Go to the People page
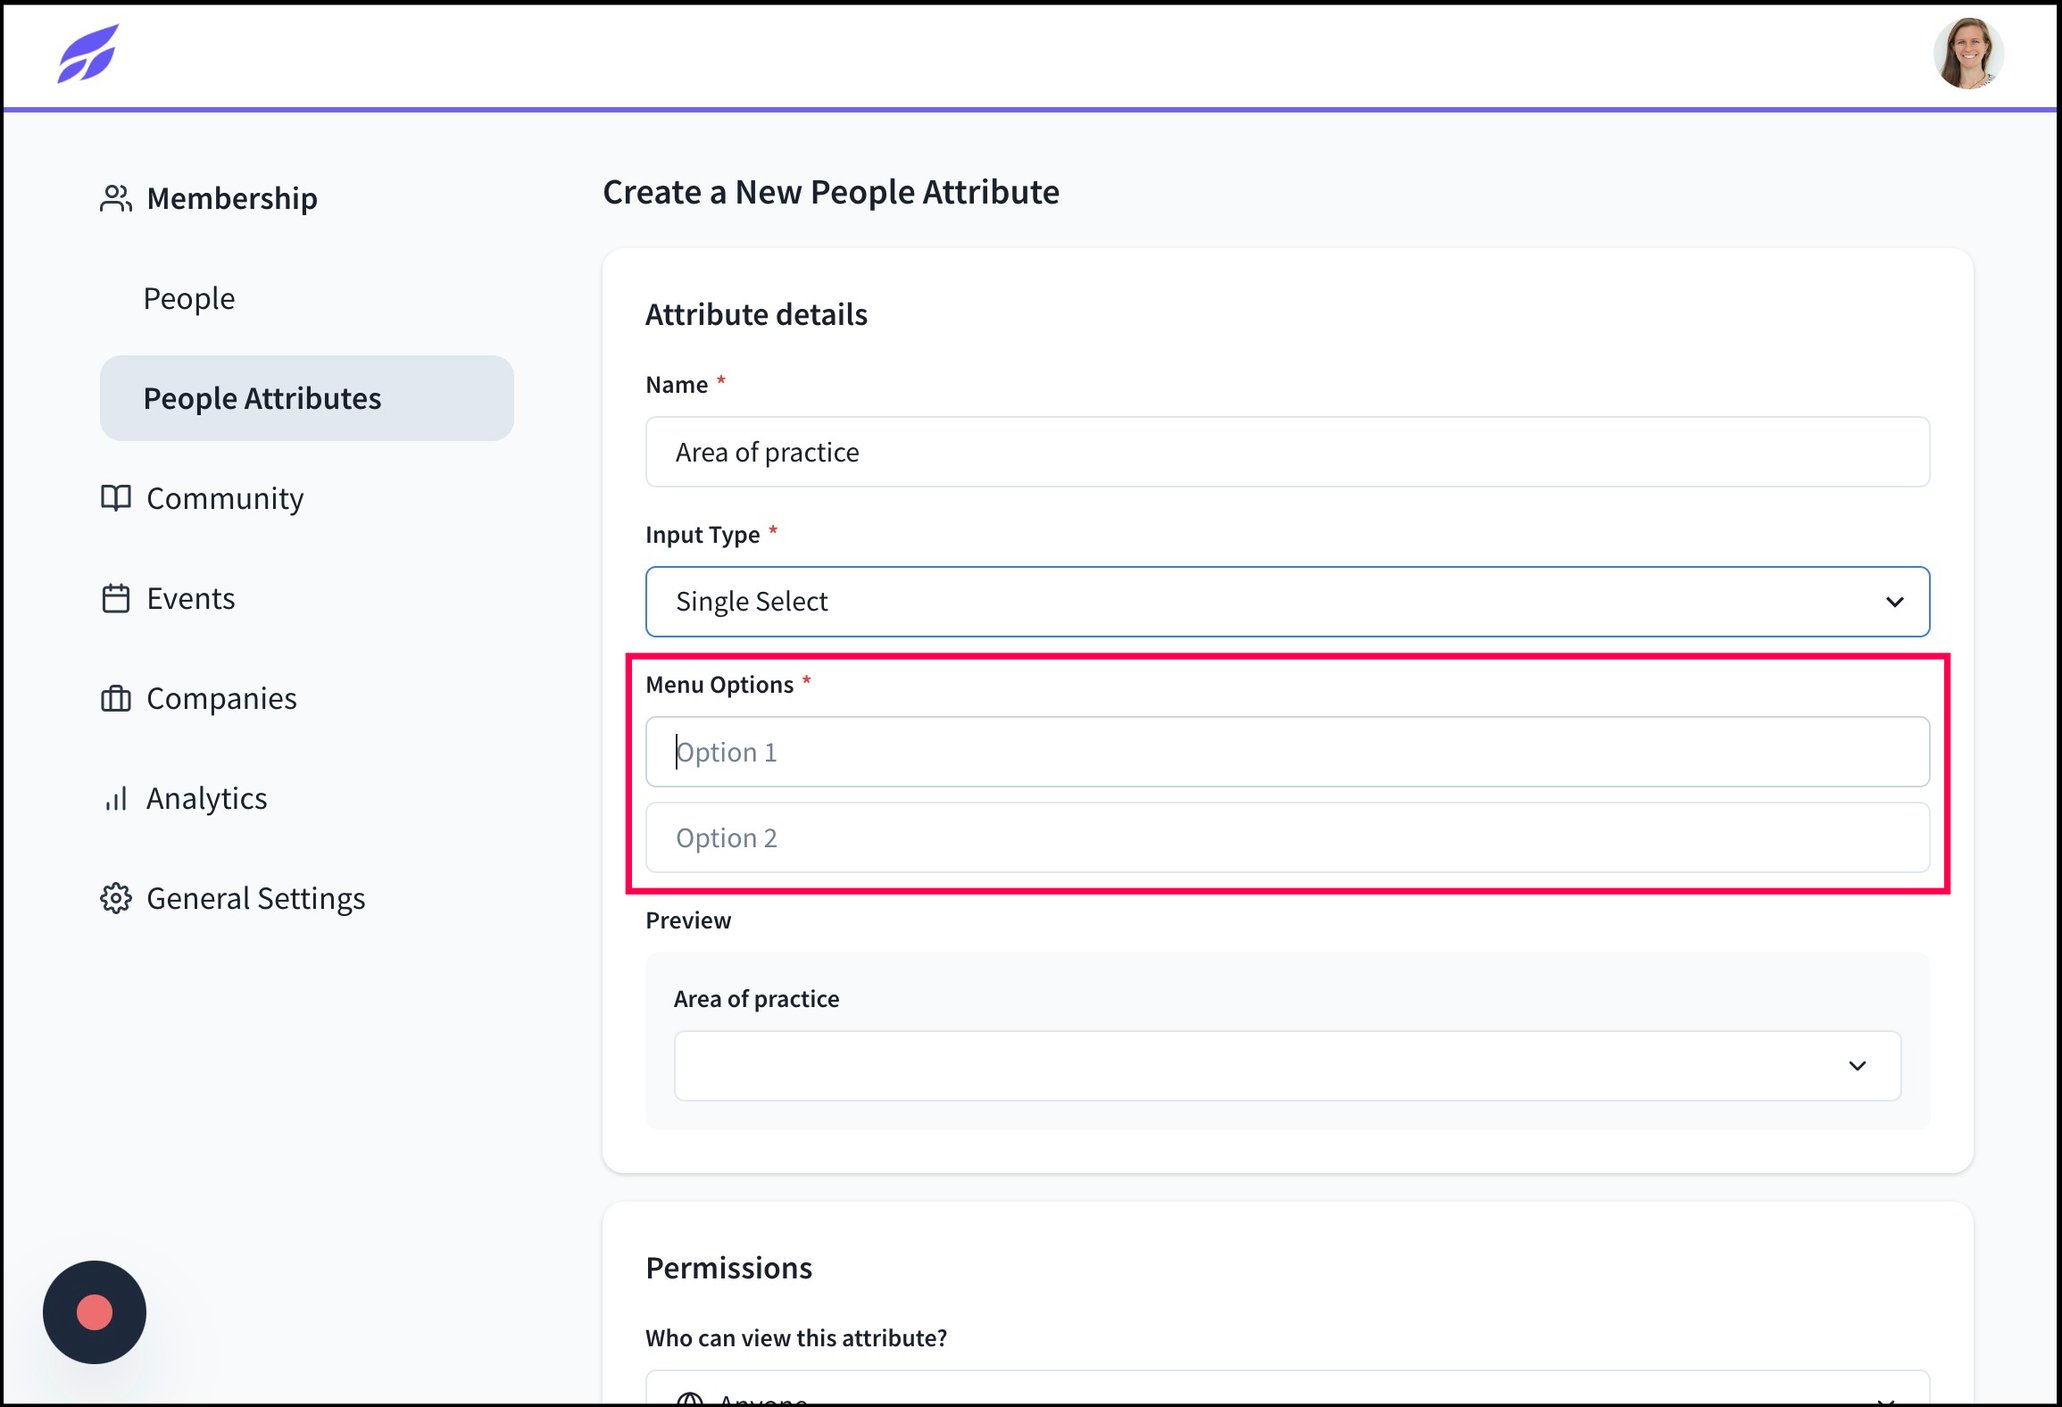Screen dimensions: 2062x1407 click(189, 298)
